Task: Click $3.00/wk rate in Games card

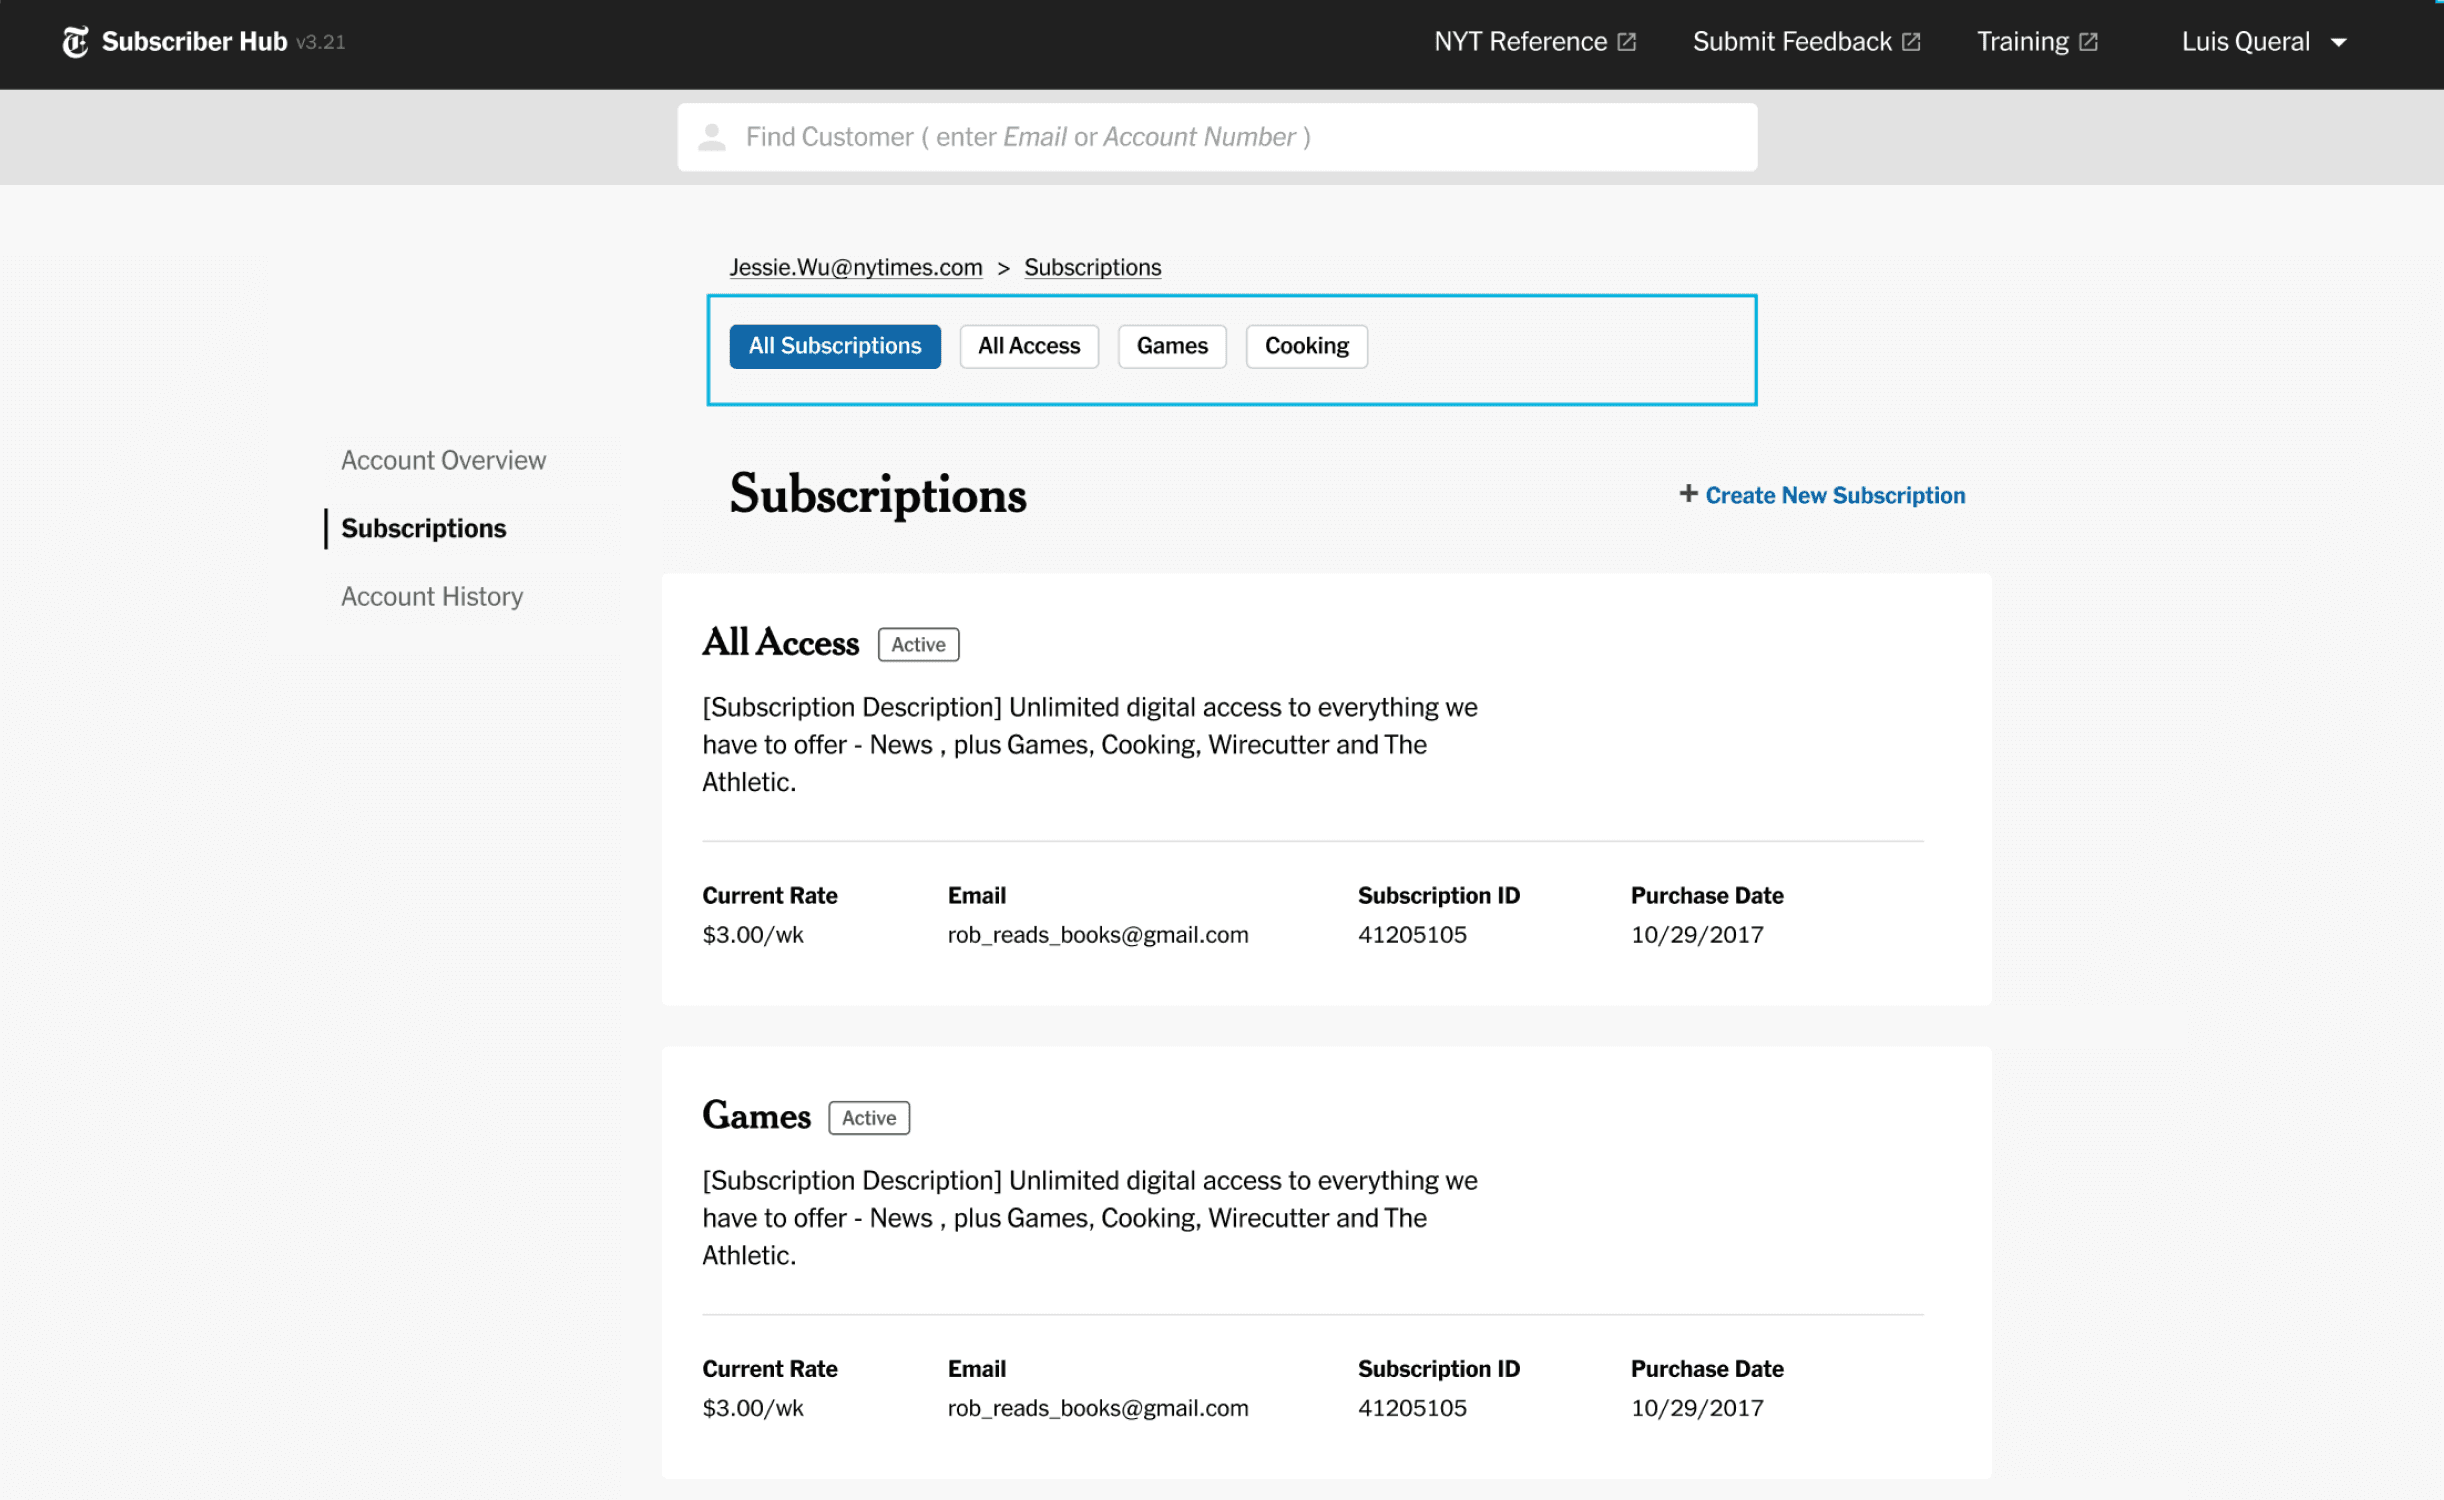Action: [x=753, y=1408]
